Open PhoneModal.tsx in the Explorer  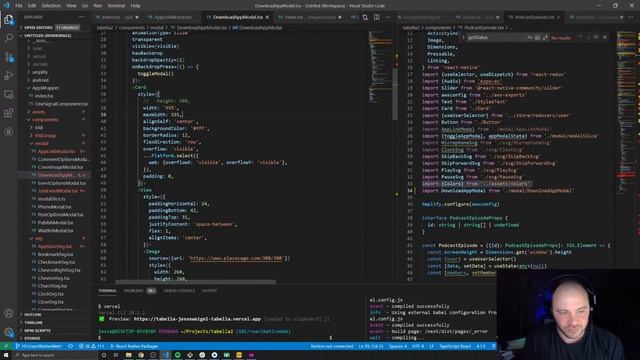pos(54,207)
